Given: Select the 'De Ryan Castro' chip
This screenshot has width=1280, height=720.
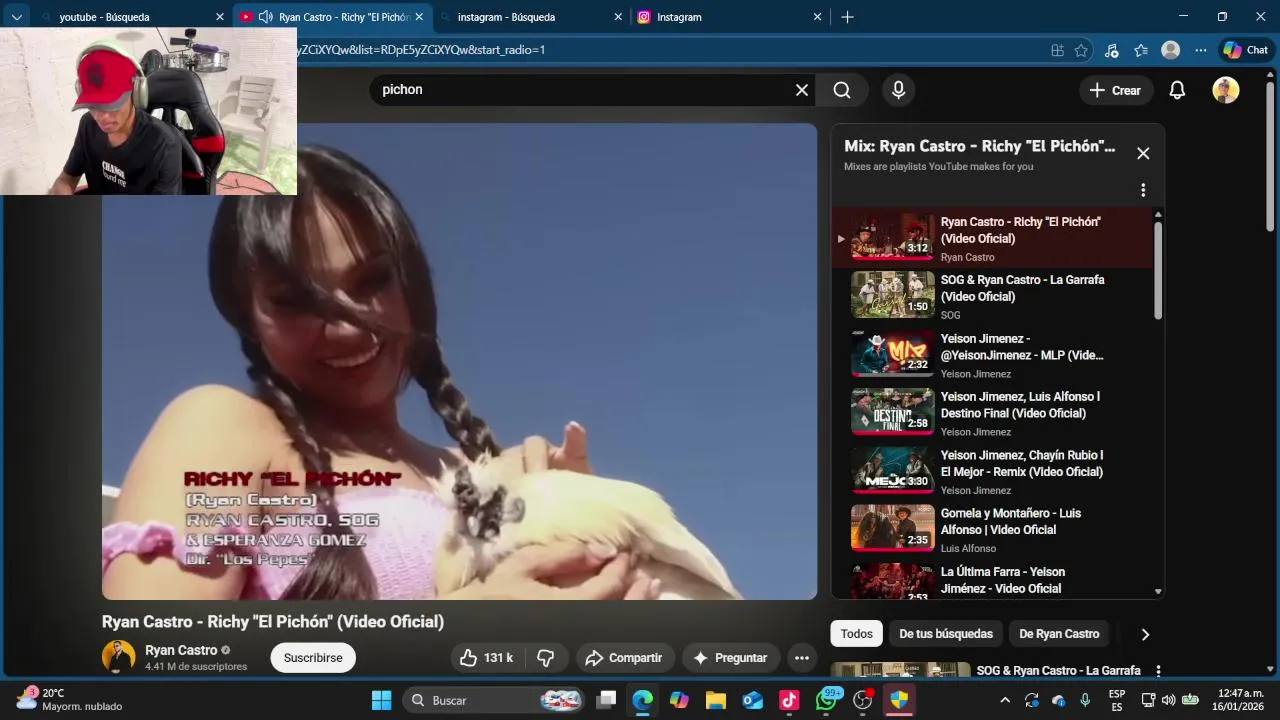Looking at the screenshot, I should [x=1059, y=634].
